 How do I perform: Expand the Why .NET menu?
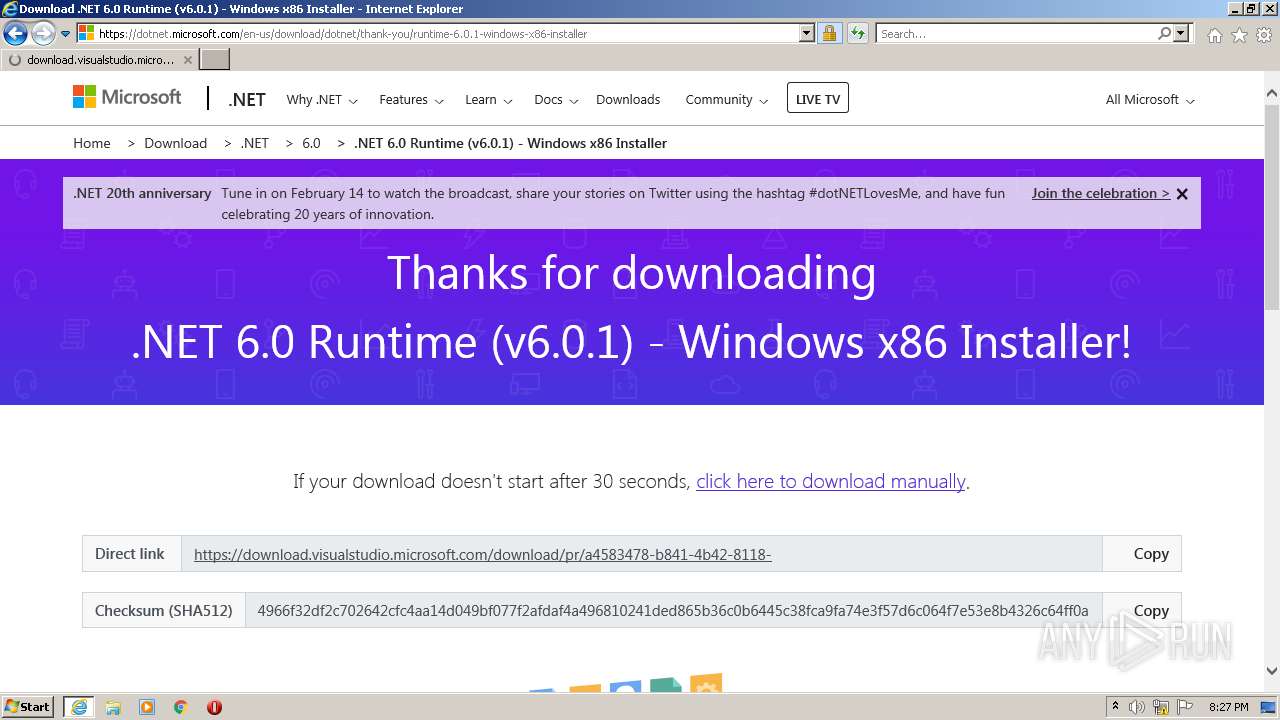click(321, 99)
